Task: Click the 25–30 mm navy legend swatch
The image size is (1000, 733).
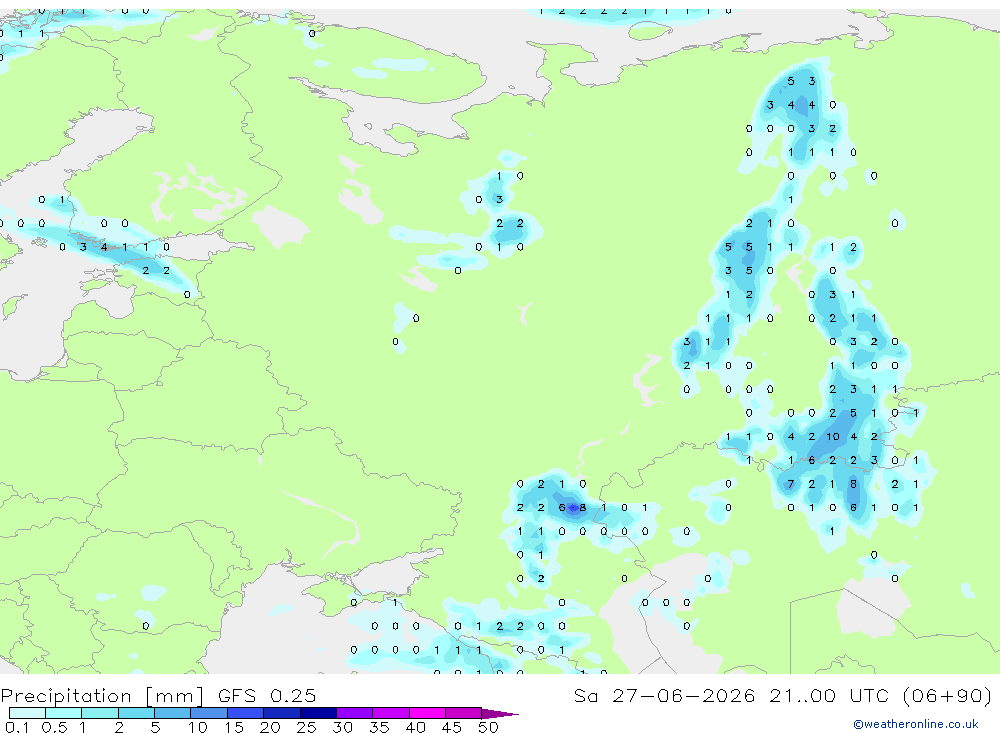Action: (318, 713)
